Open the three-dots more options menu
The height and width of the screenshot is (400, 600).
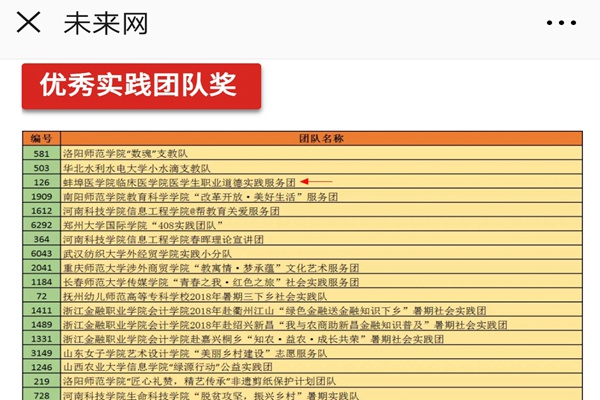coord(568,24)
